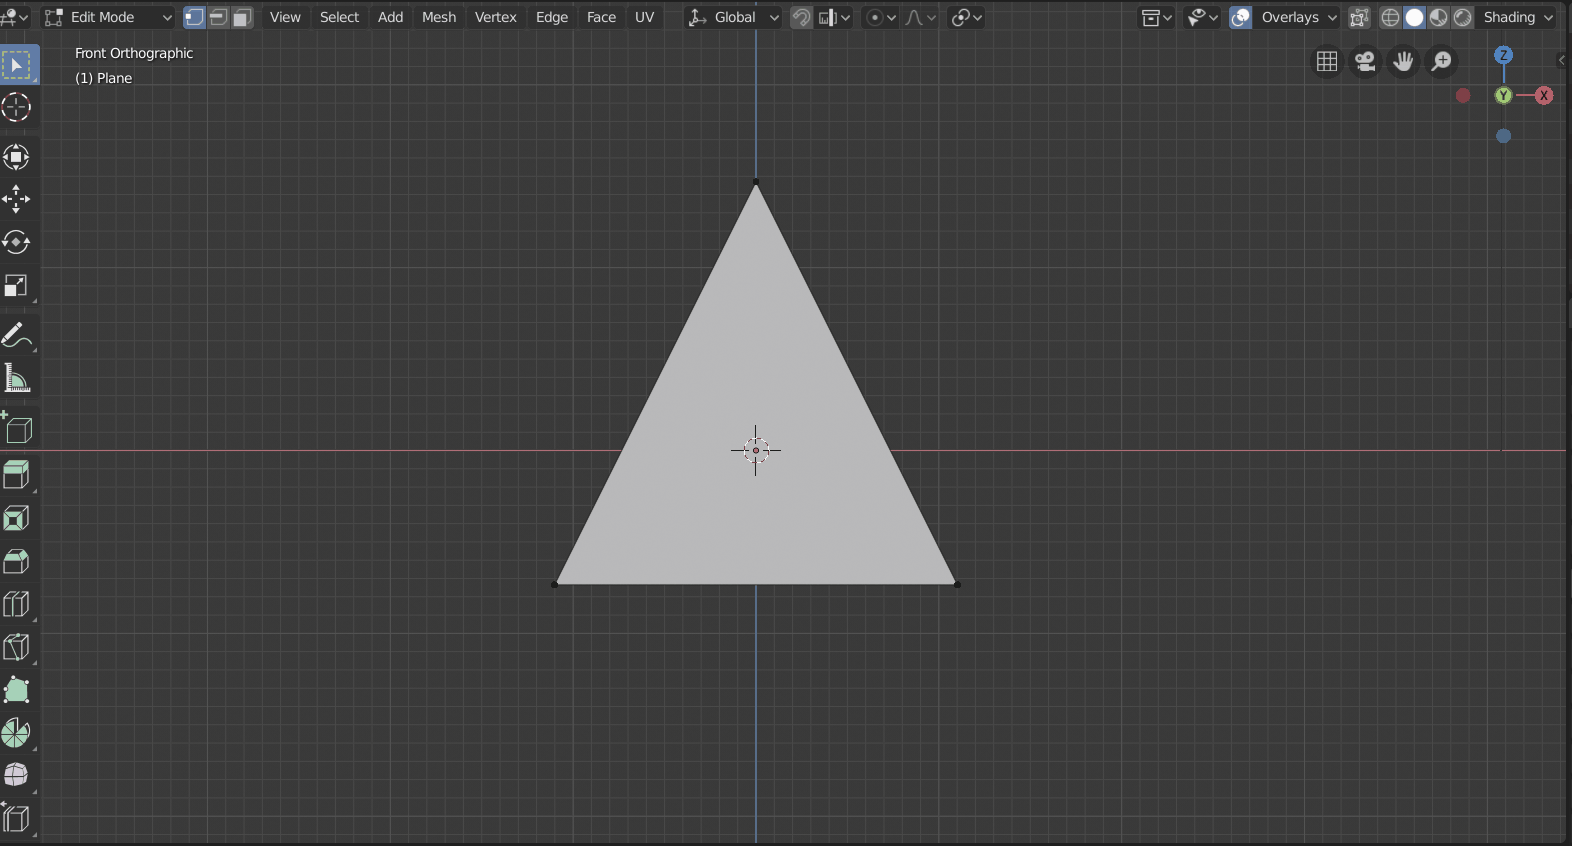This screenshot has width=1572, height=846.
Task: Select the Rotate tool
Action: (x=17, y=243)
